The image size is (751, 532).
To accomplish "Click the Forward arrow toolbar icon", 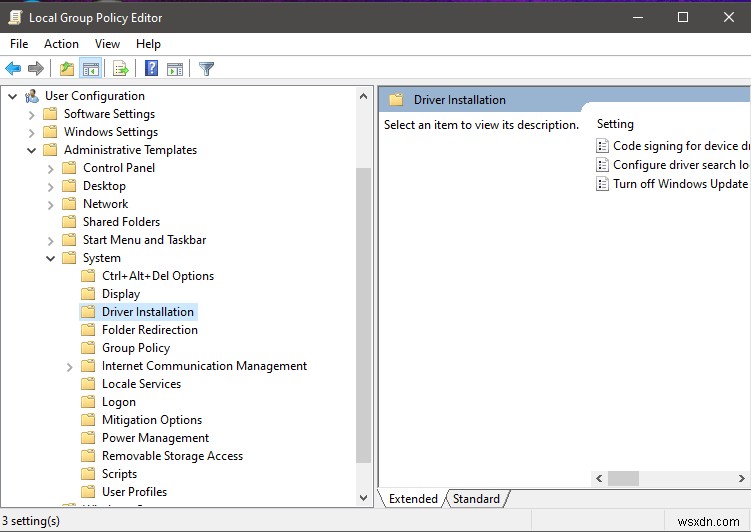I will (x=36, y=69).
